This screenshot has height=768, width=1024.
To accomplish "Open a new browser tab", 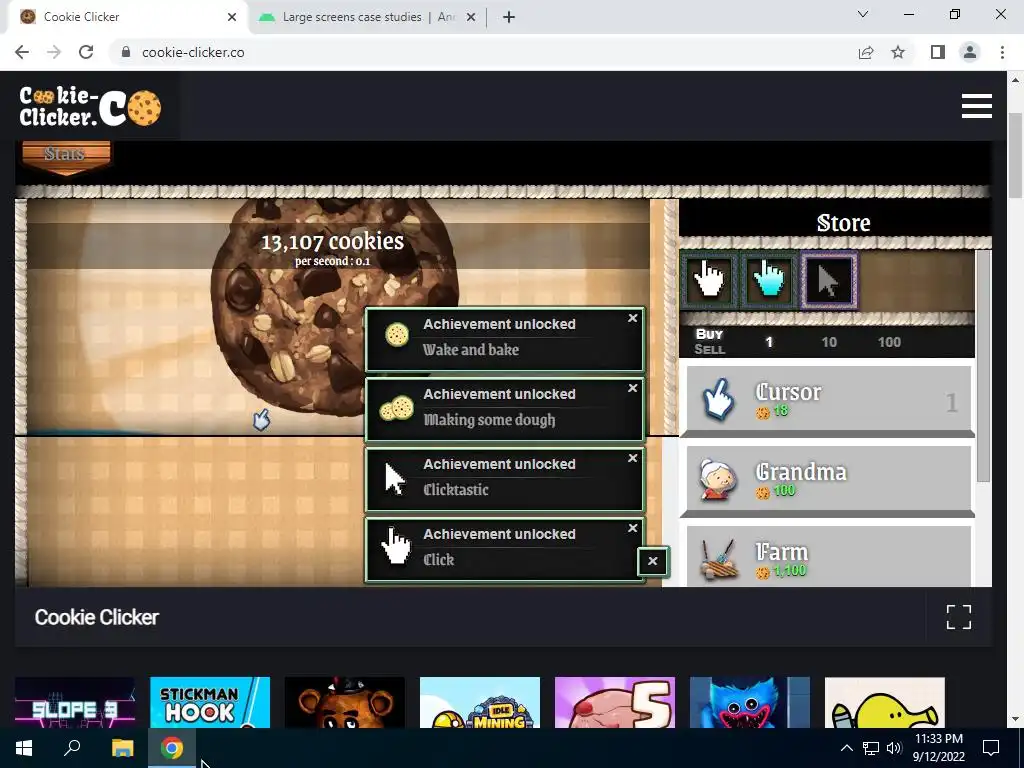I will point(509,17).
